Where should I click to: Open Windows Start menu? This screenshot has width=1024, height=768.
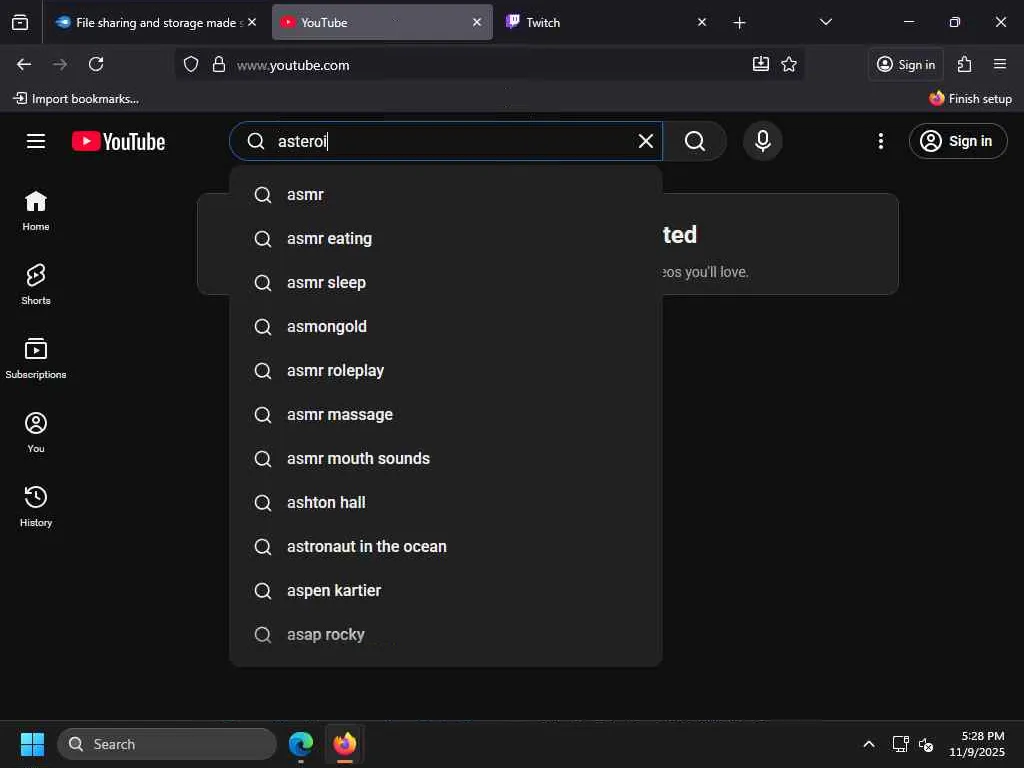pos(32,744)
